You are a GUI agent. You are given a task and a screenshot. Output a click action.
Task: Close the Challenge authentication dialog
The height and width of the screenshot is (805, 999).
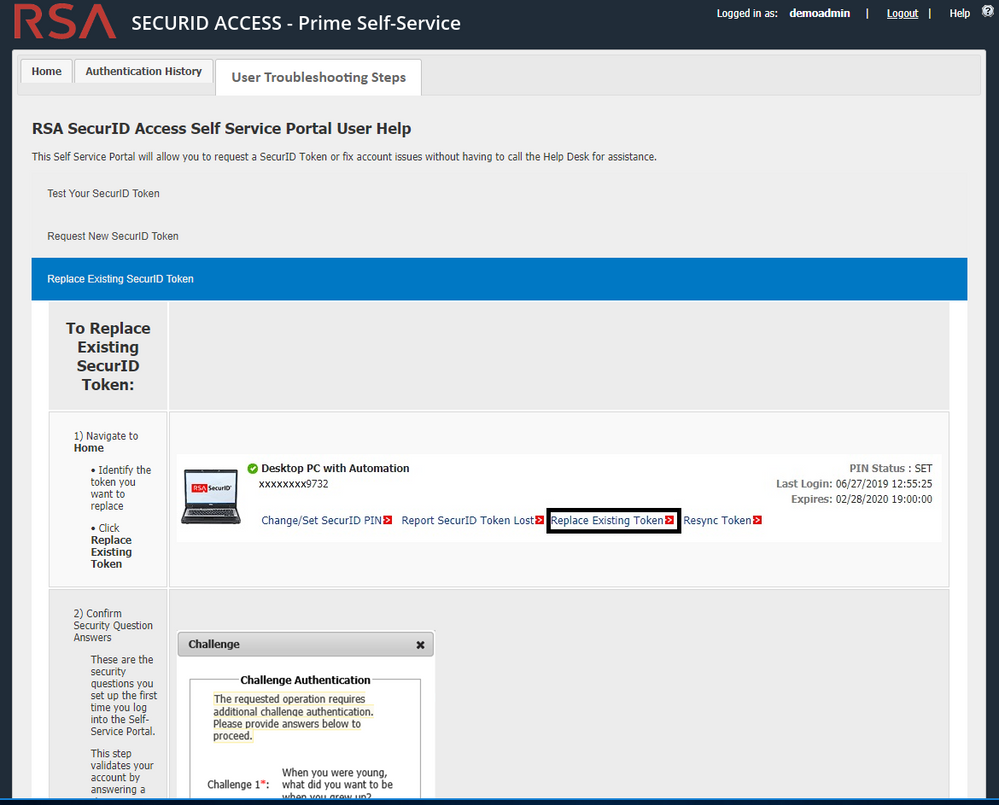(420, 644)
